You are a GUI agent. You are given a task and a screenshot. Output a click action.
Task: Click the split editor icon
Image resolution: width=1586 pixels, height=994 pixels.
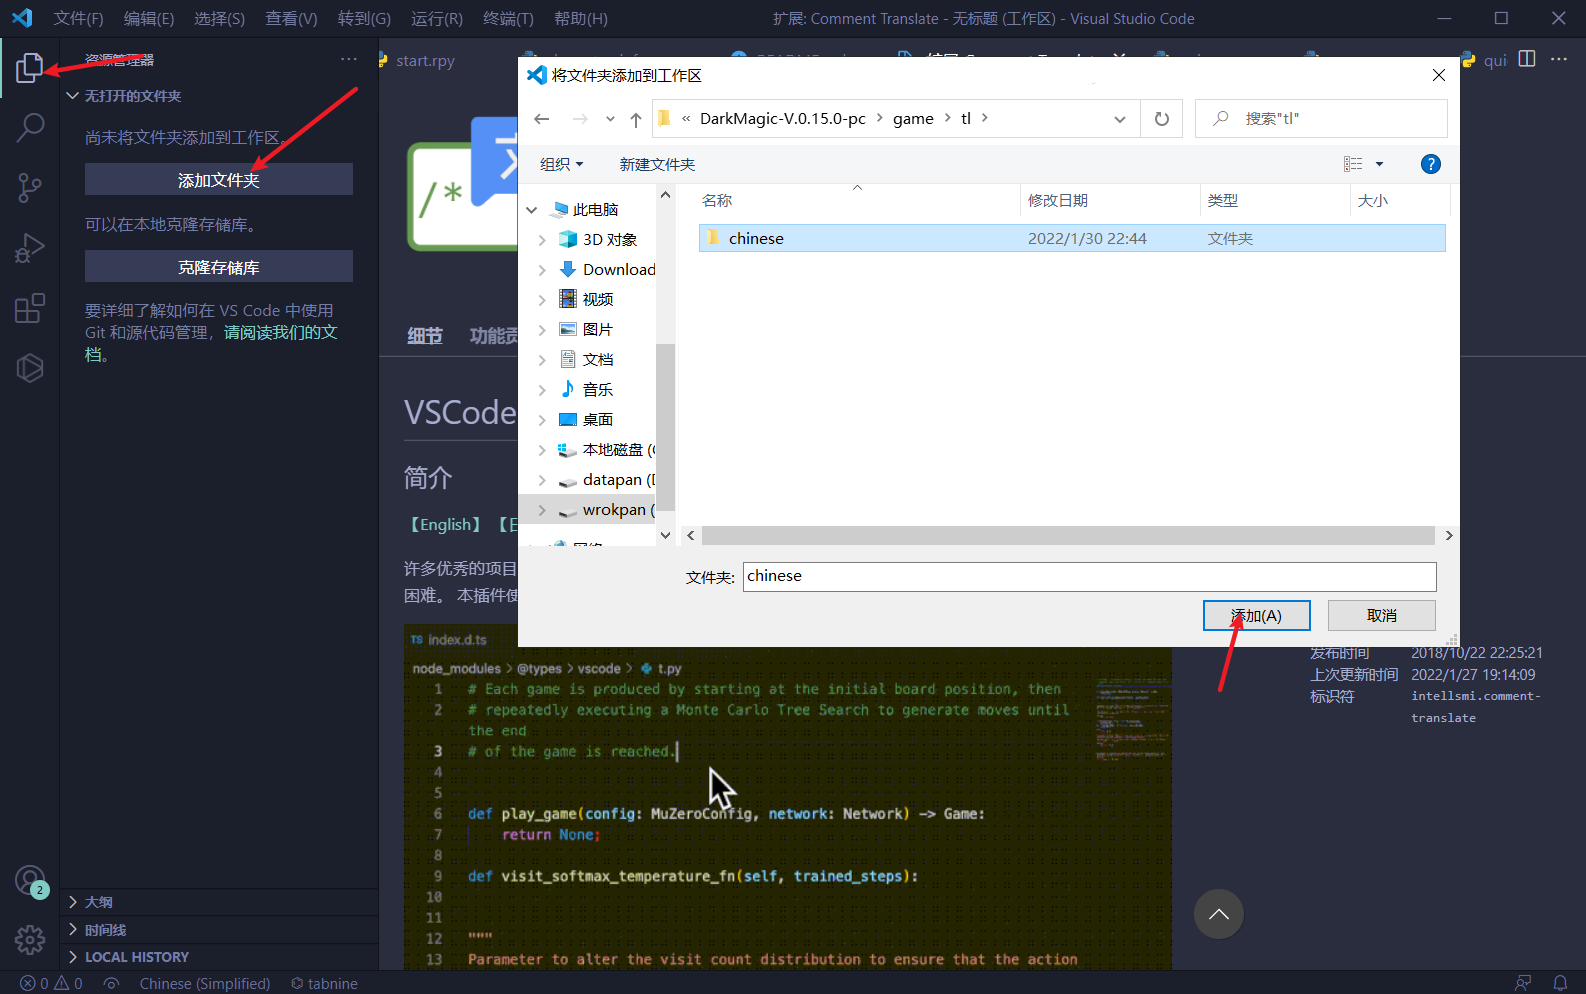(x=1527, y=59)
